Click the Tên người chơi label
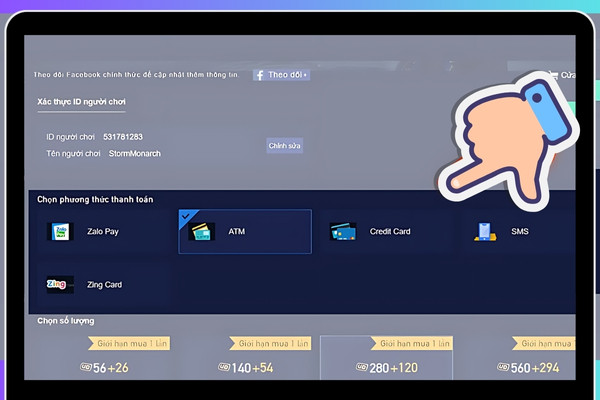The width and height of the screenshot is (600, 400). tap(73, 153)
